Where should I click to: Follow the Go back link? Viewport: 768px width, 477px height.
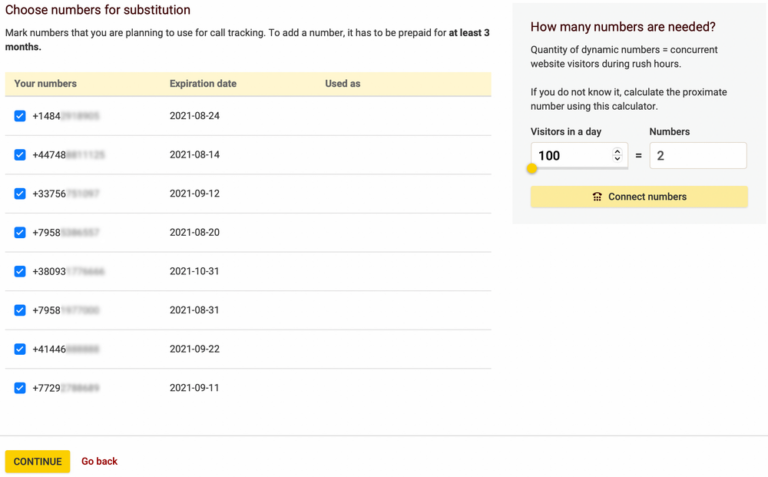pyautogui.click(x=99, y=461)
